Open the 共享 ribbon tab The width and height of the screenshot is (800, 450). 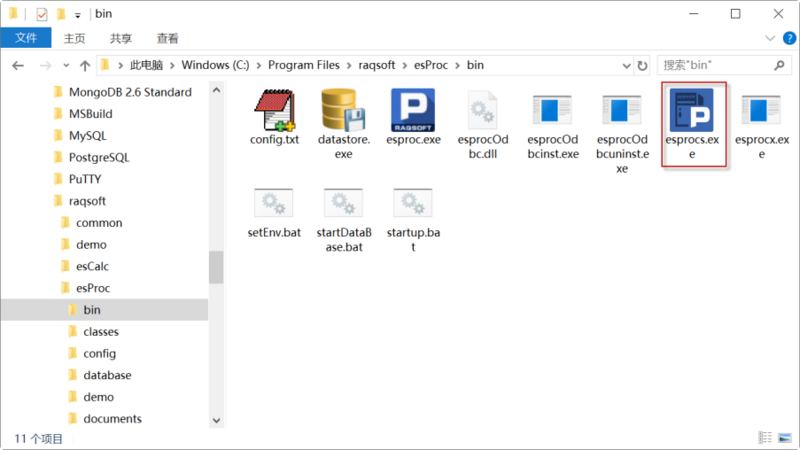(x=121, y=38)
